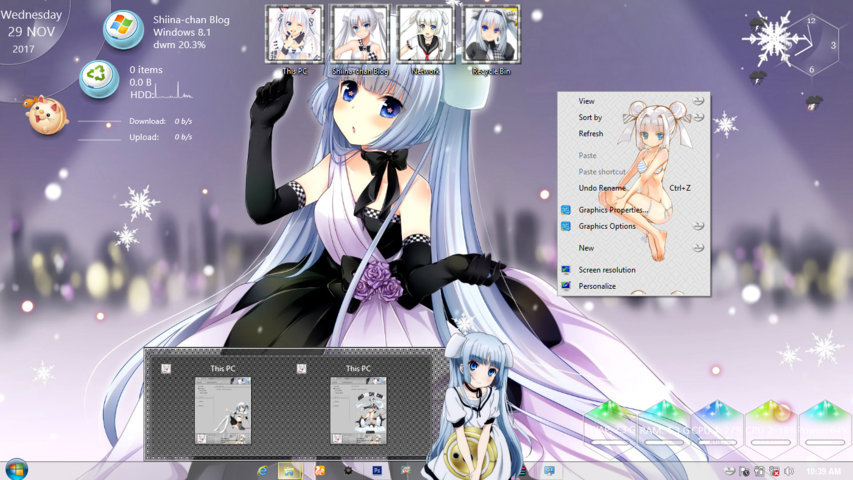
Task: Open Screen resolution from context menu
Action: tap(607, 269)
